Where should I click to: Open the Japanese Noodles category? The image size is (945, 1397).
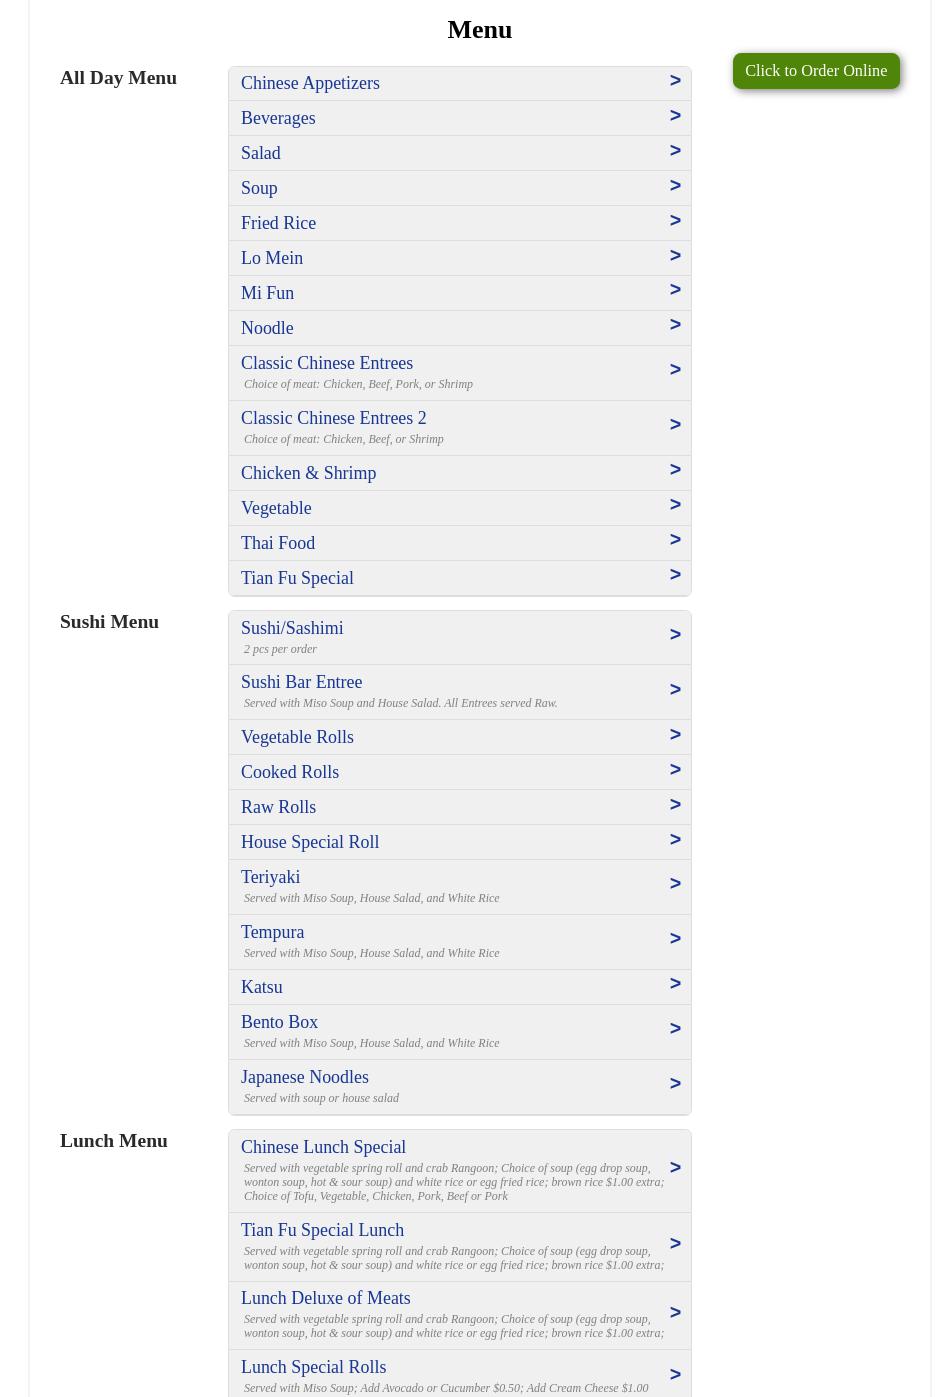[x=305, y=1077]
